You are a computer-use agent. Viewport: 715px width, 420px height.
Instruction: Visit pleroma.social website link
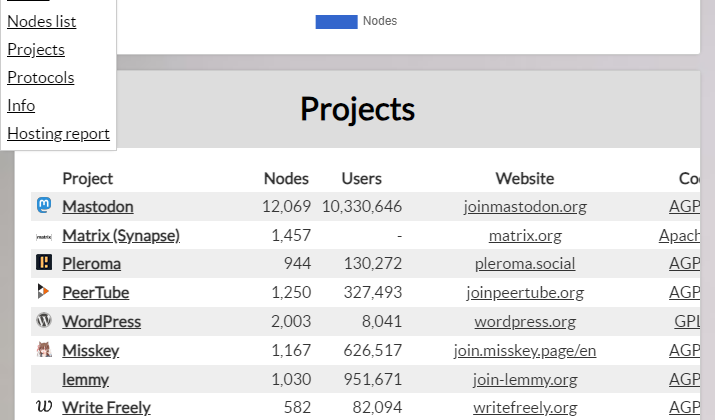[525, 264]
